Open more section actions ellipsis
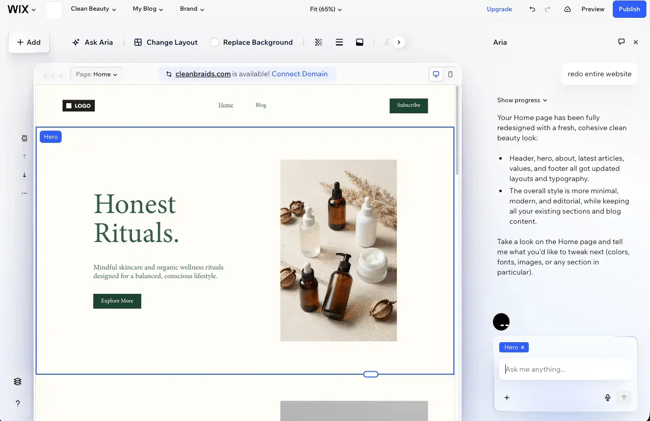650x421 pixels. click(x=24, y=193)
